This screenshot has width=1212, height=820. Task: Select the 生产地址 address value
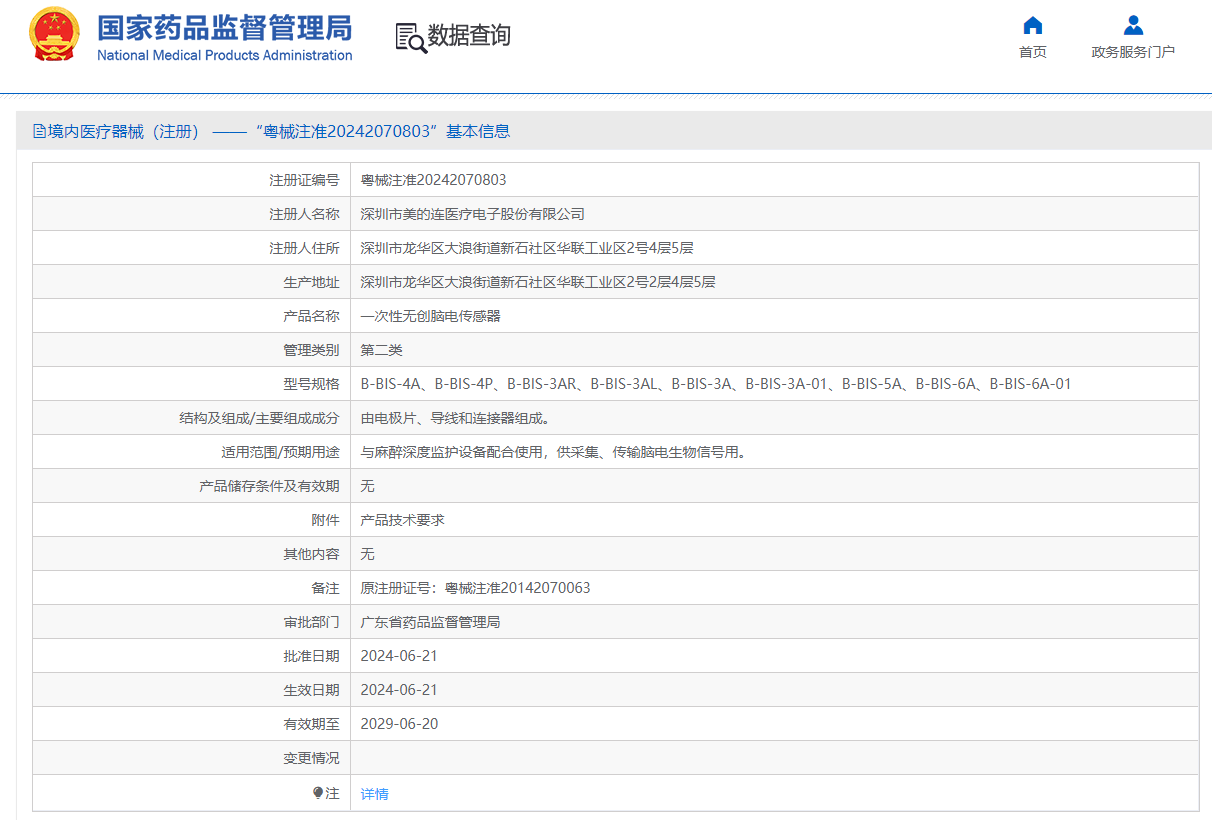click(x=538, y=282)
